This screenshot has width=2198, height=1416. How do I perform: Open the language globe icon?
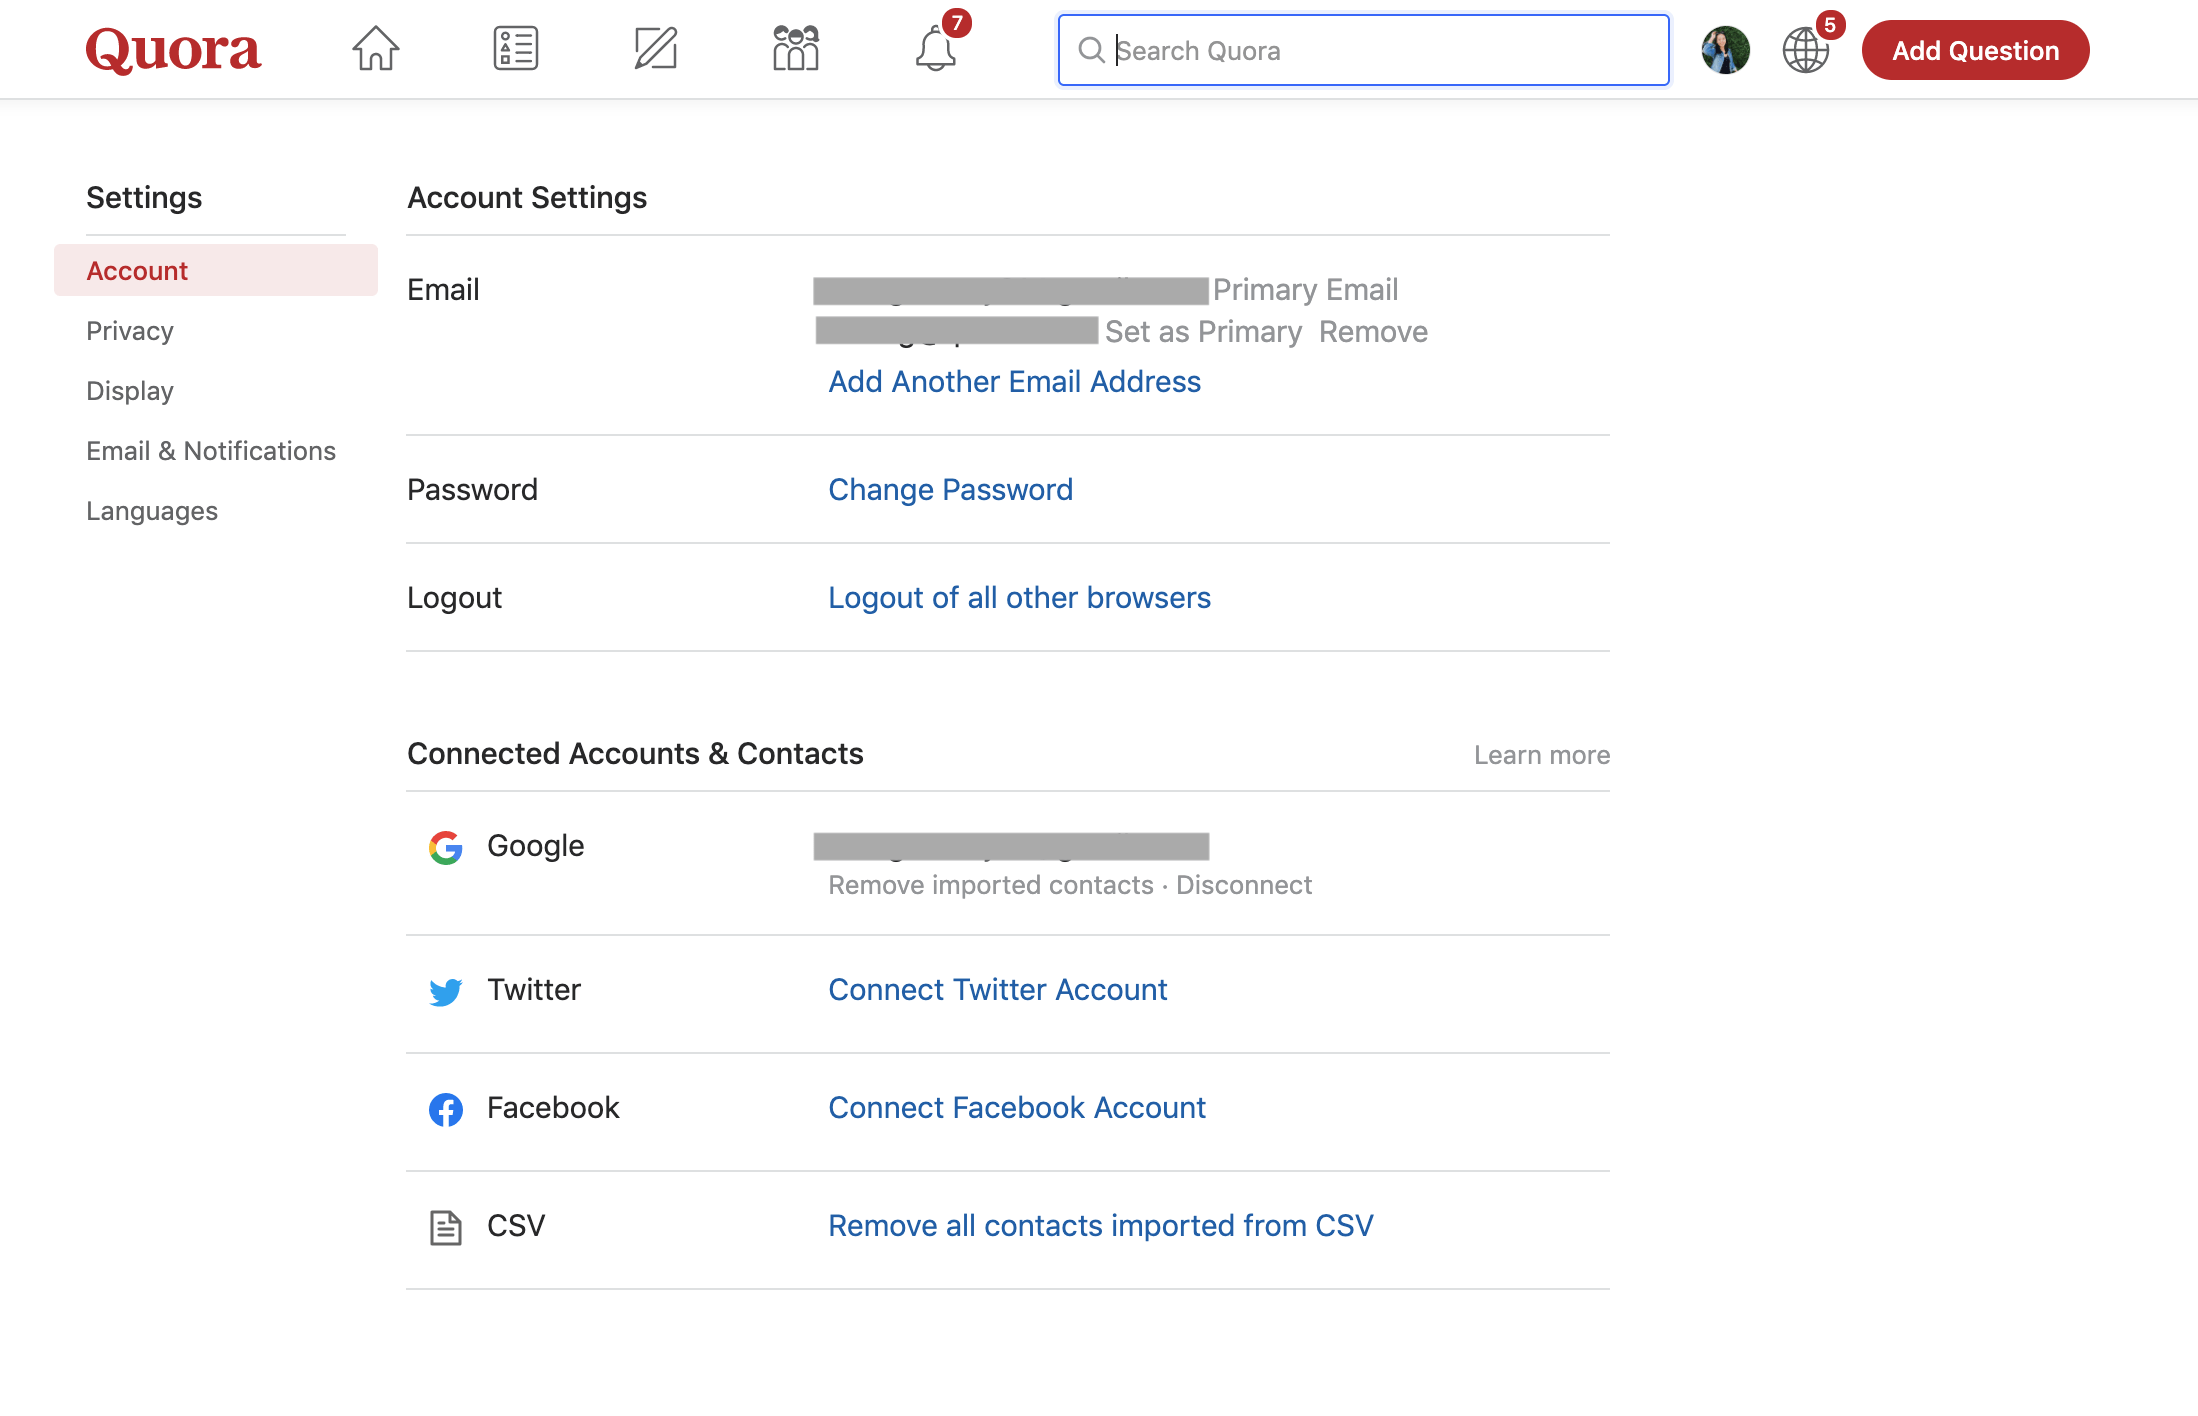1806,50
